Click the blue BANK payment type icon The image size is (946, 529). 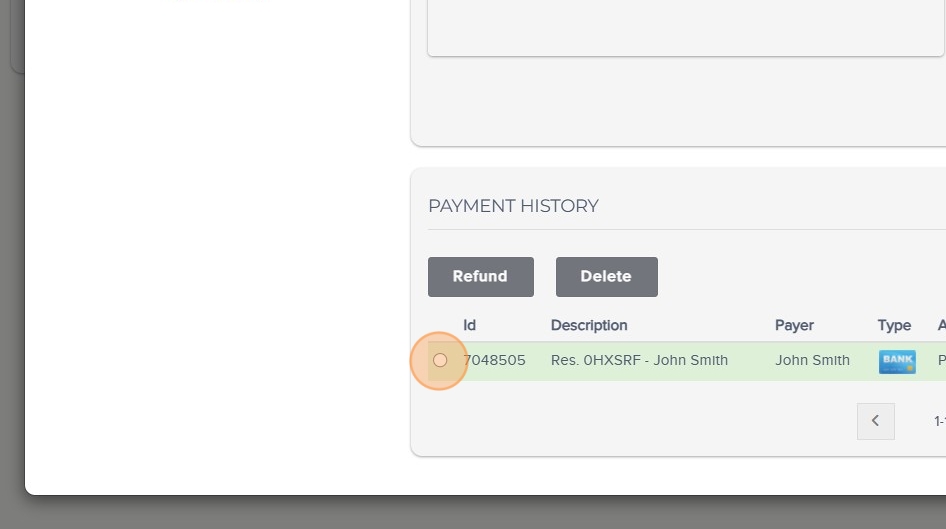click(897, 362)
